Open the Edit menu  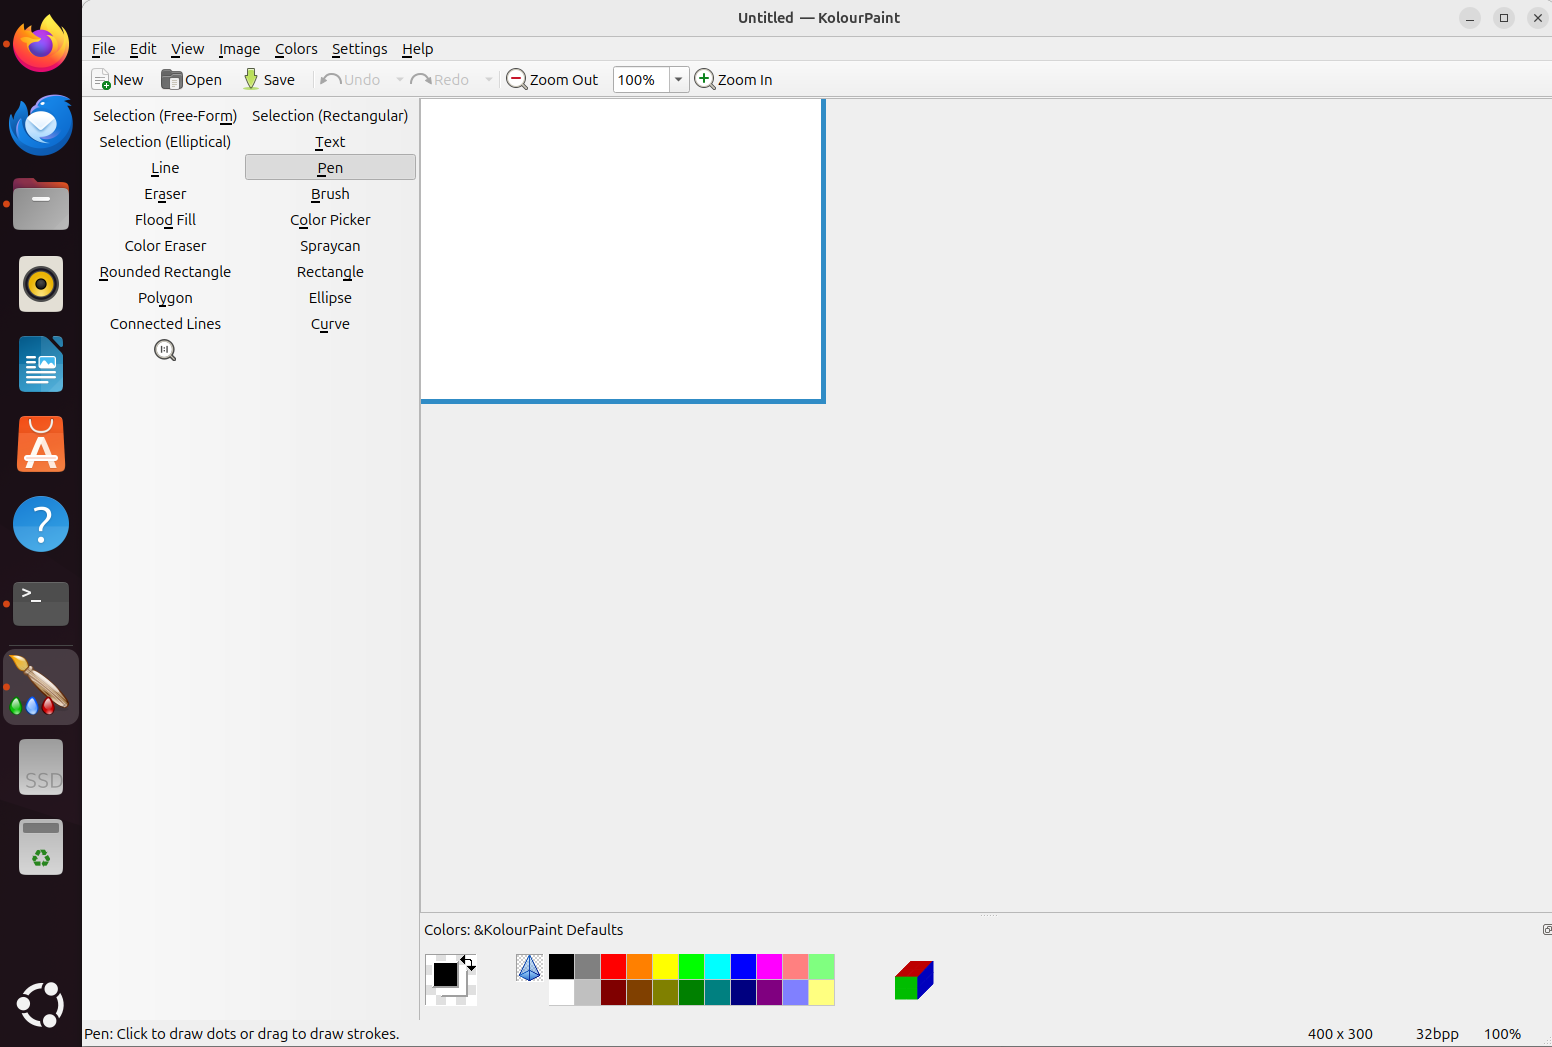[143, 49]
